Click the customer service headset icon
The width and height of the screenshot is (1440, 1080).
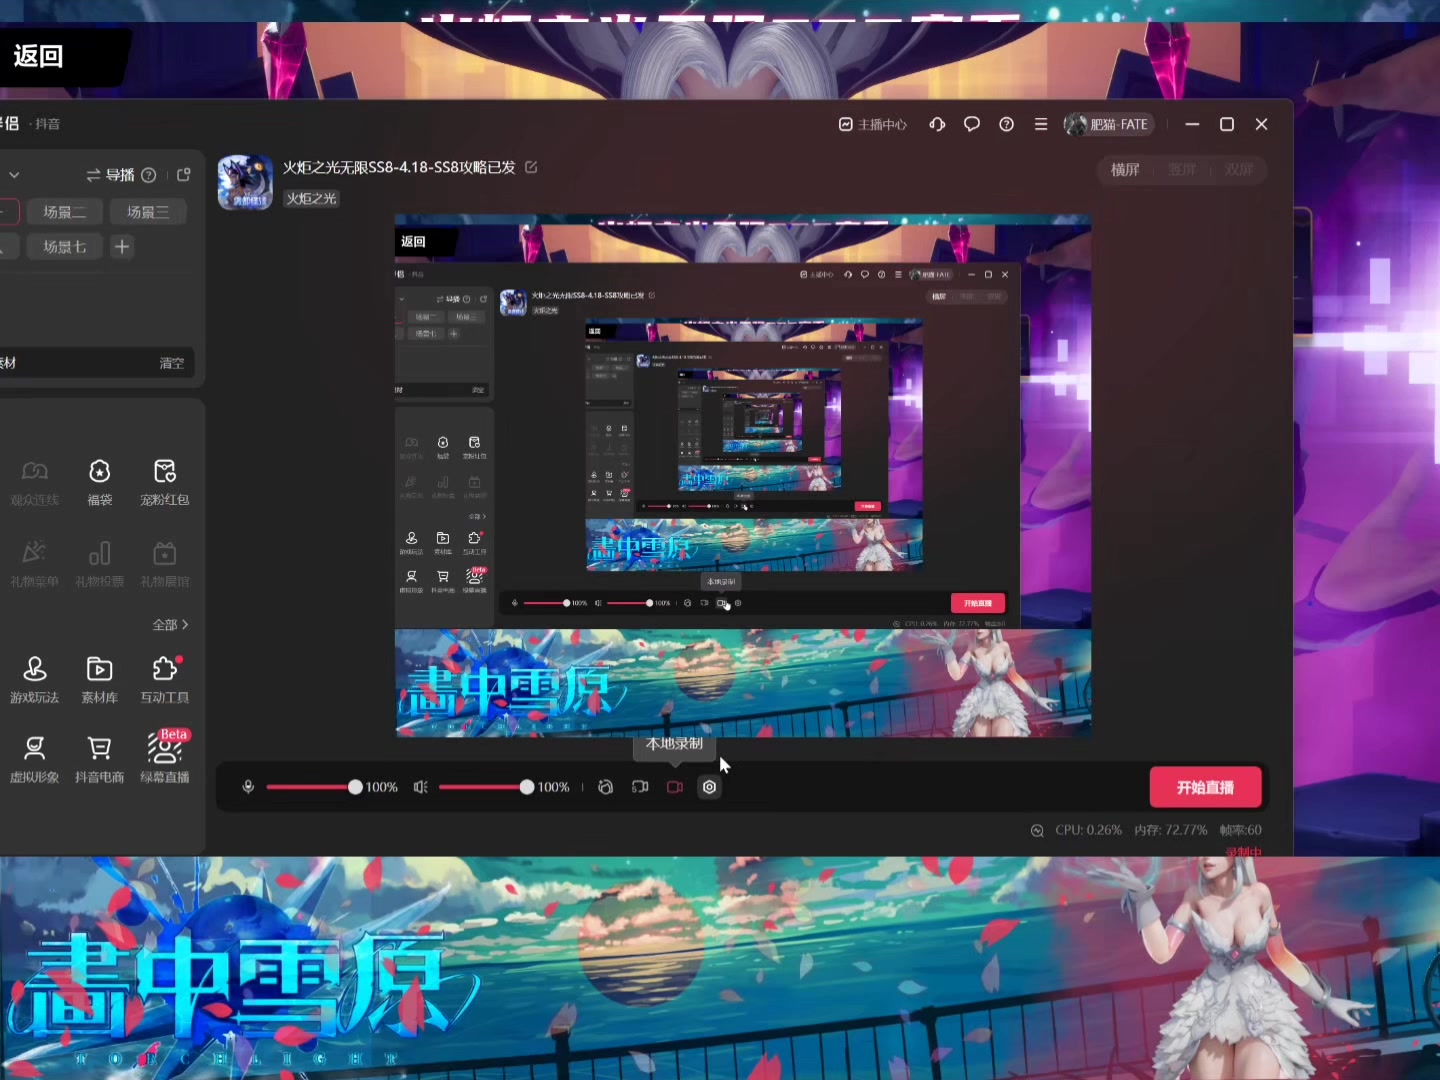click(937, 124)
